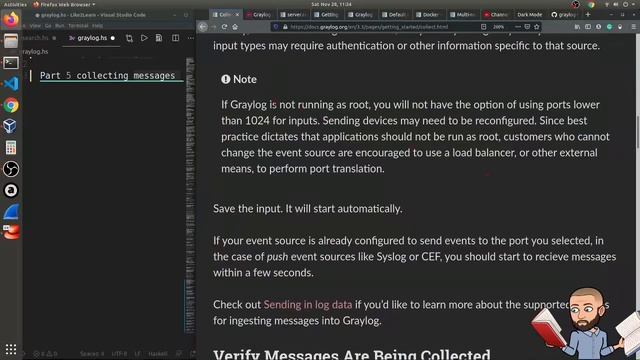Click the Firefox page vertical scrollbar

[x=637, y=132]
